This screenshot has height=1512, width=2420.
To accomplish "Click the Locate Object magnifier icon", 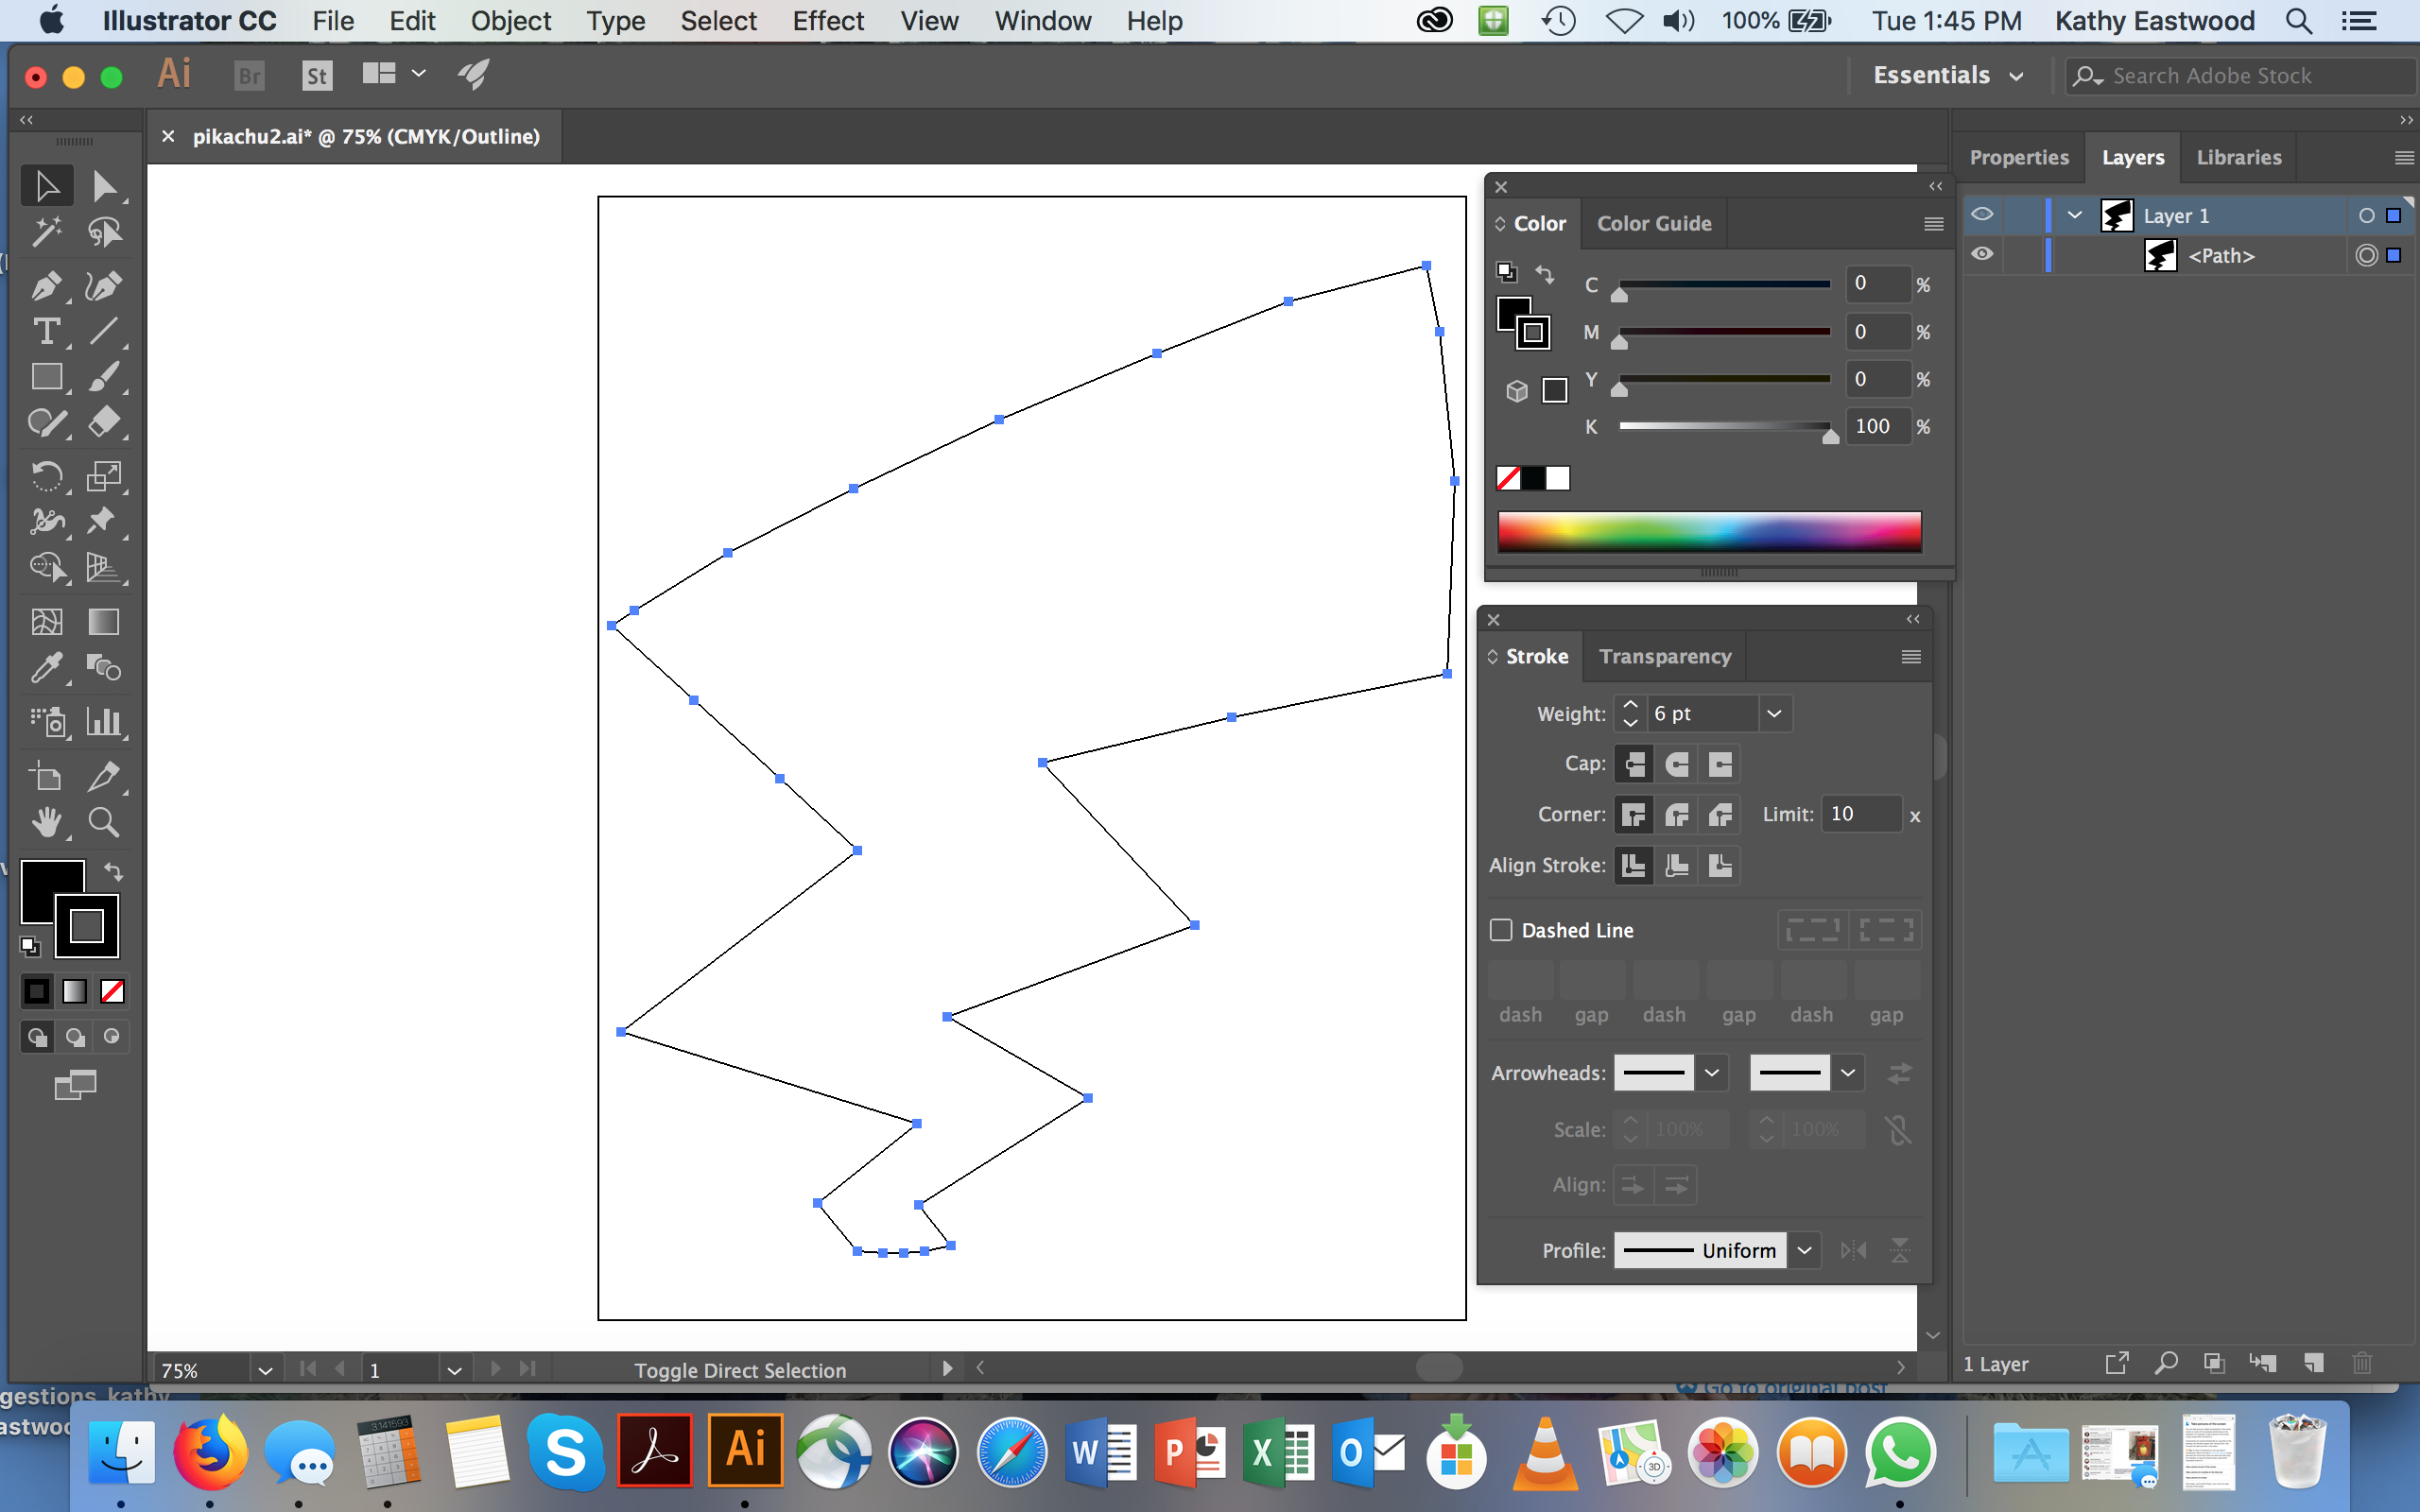I will pos(2166,1363).
